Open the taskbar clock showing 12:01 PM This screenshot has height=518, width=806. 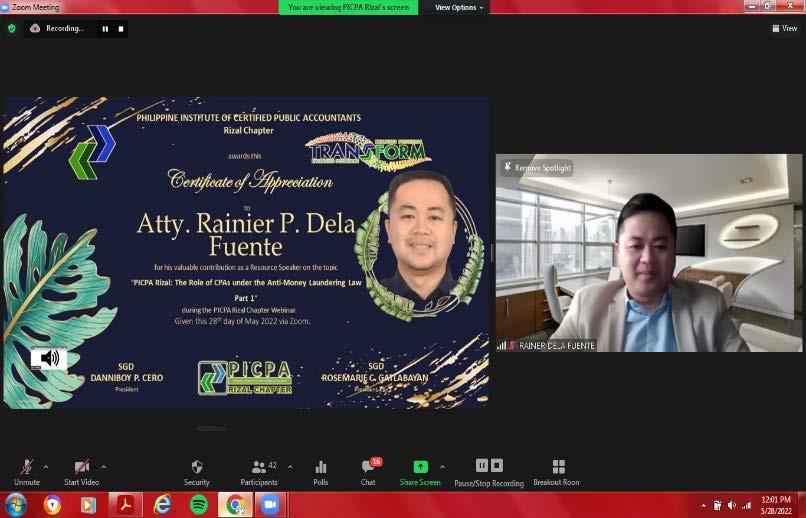[776, 505]
